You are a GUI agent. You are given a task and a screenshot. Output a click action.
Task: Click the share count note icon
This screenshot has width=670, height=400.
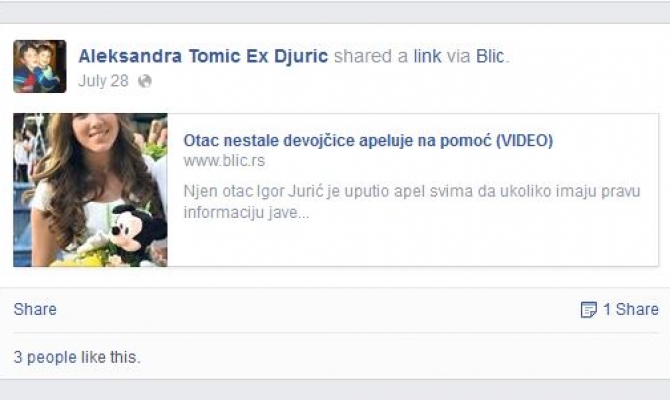pos(589,310)
